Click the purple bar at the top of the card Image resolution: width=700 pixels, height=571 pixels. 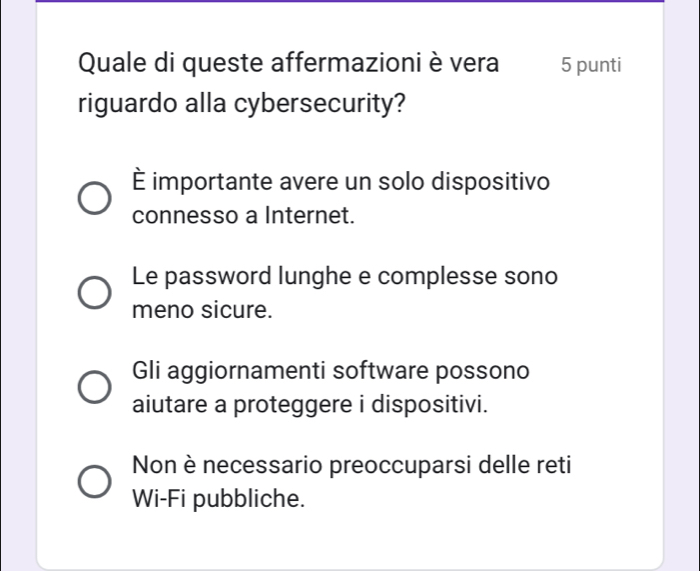point(350,2)
